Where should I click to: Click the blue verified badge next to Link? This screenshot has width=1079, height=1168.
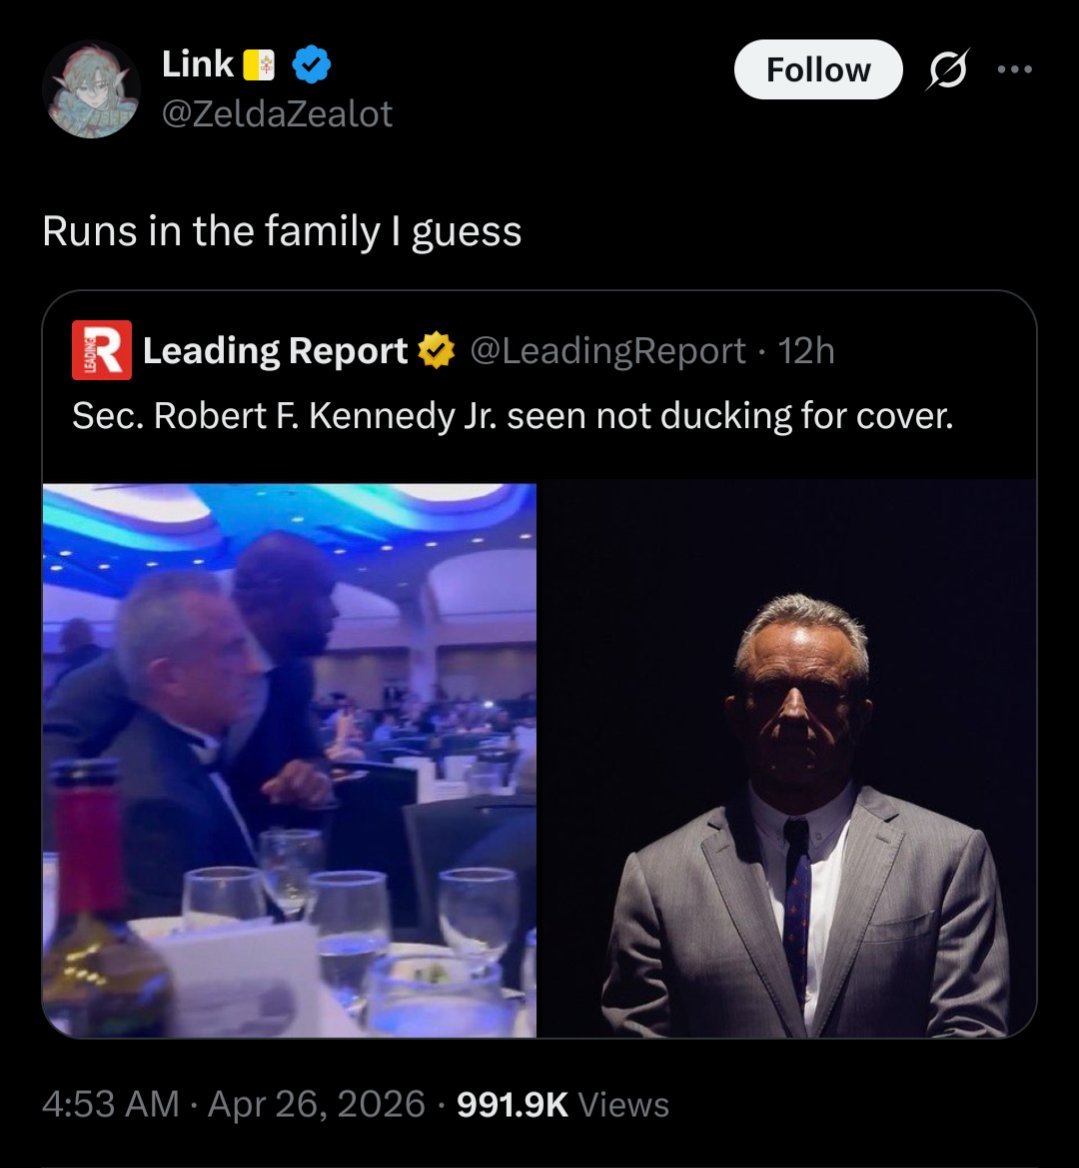point(312,66)
